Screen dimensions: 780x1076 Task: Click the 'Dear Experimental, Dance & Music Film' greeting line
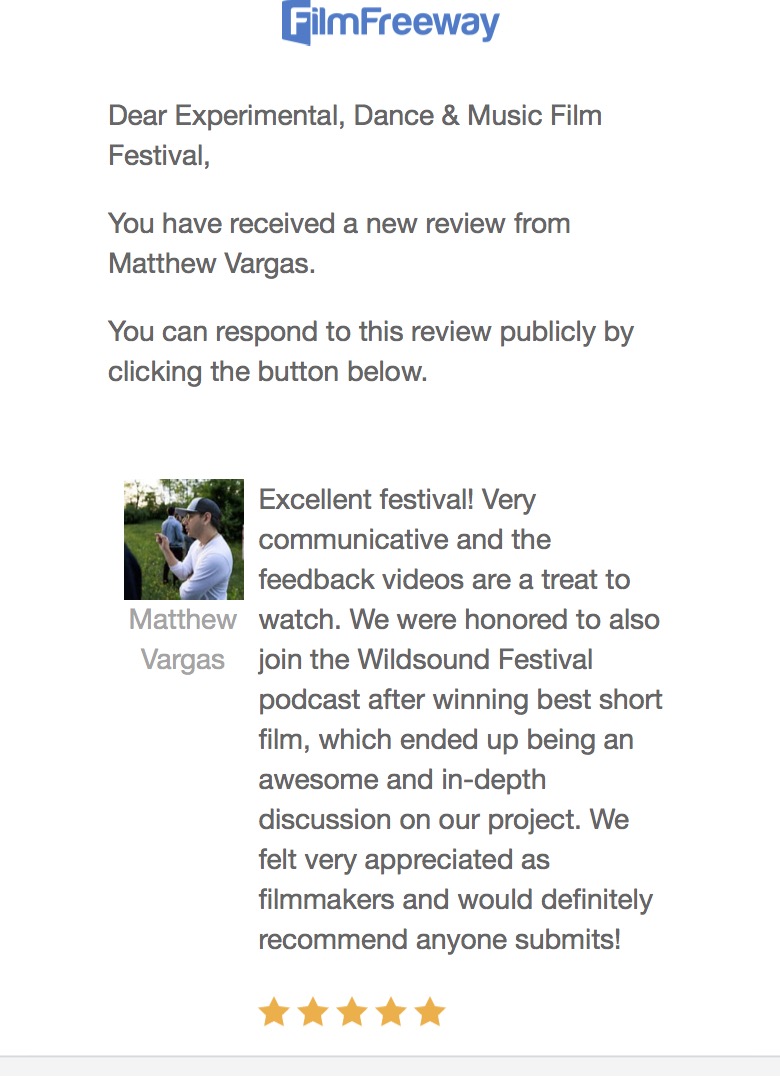click(x=355, y=116)
